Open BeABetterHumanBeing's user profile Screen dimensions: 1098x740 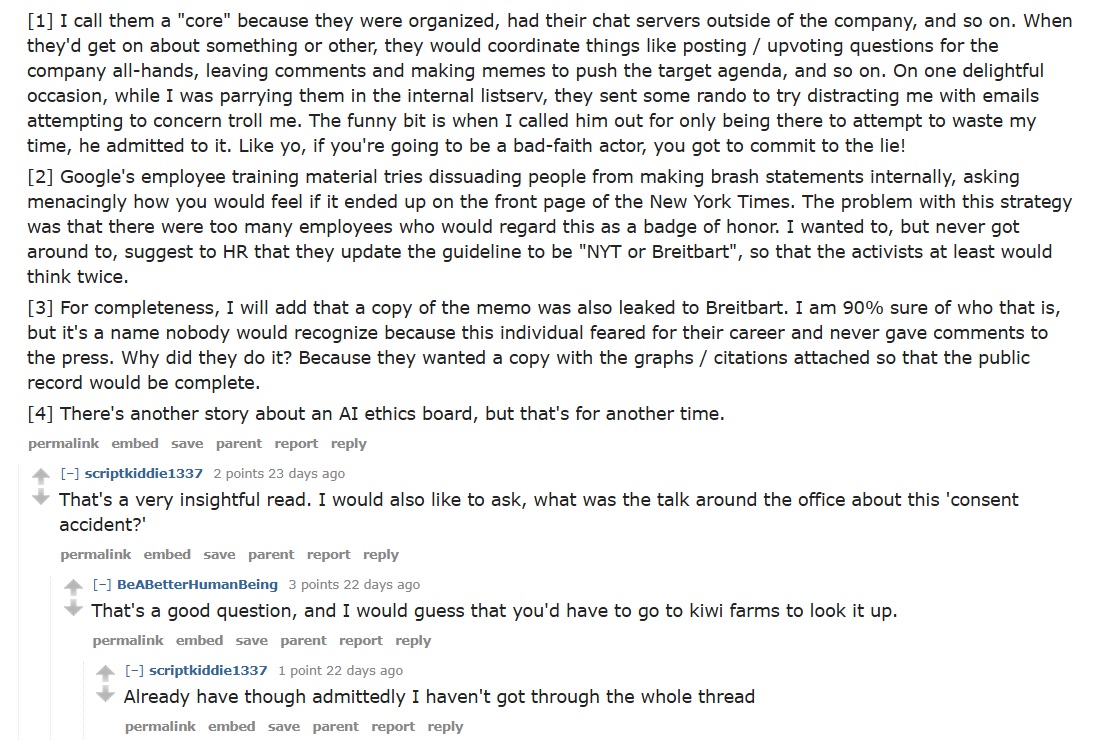click(197, 585)
